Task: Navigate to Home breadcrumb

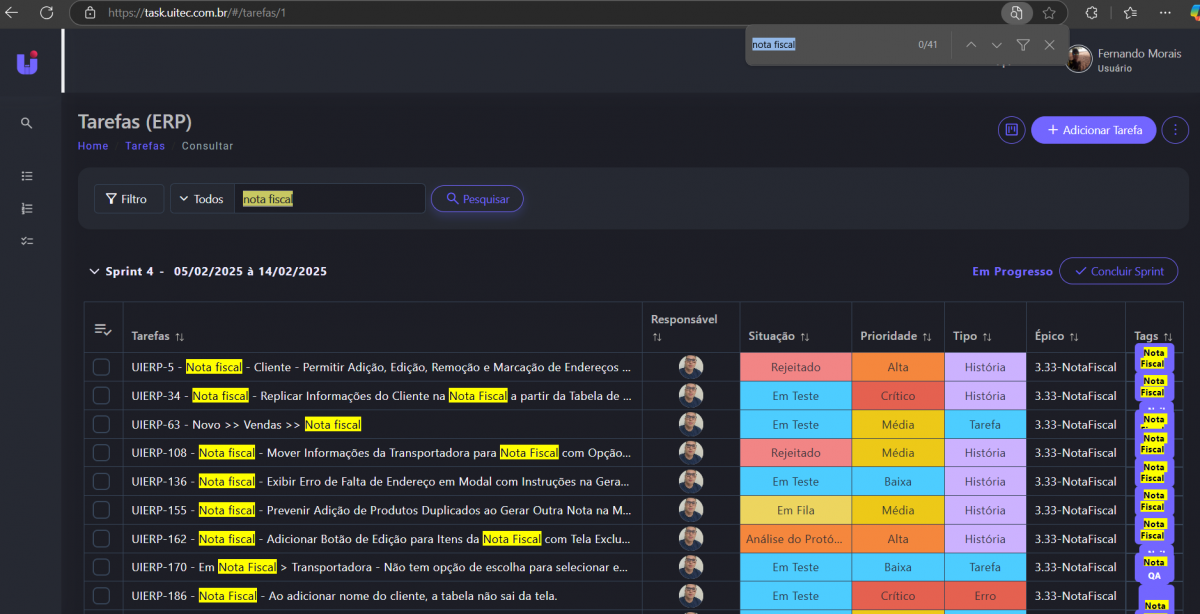Action: [93, 146]
